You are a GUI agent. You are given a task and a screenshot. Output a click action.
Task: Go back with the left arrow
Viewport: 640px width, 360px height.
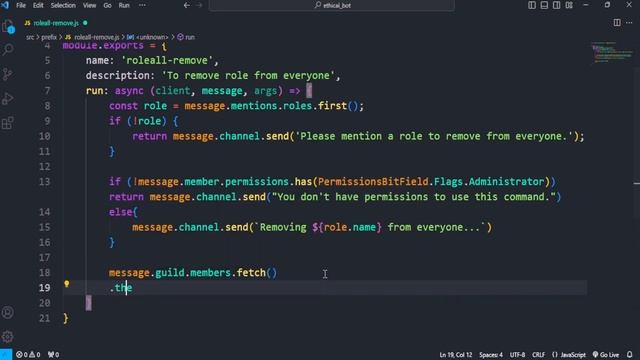point(187,5)
